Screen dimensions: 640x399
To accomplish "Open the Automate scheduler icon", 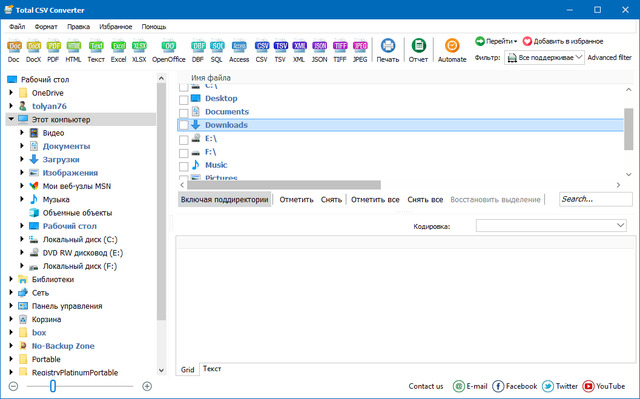I will 452,45.
